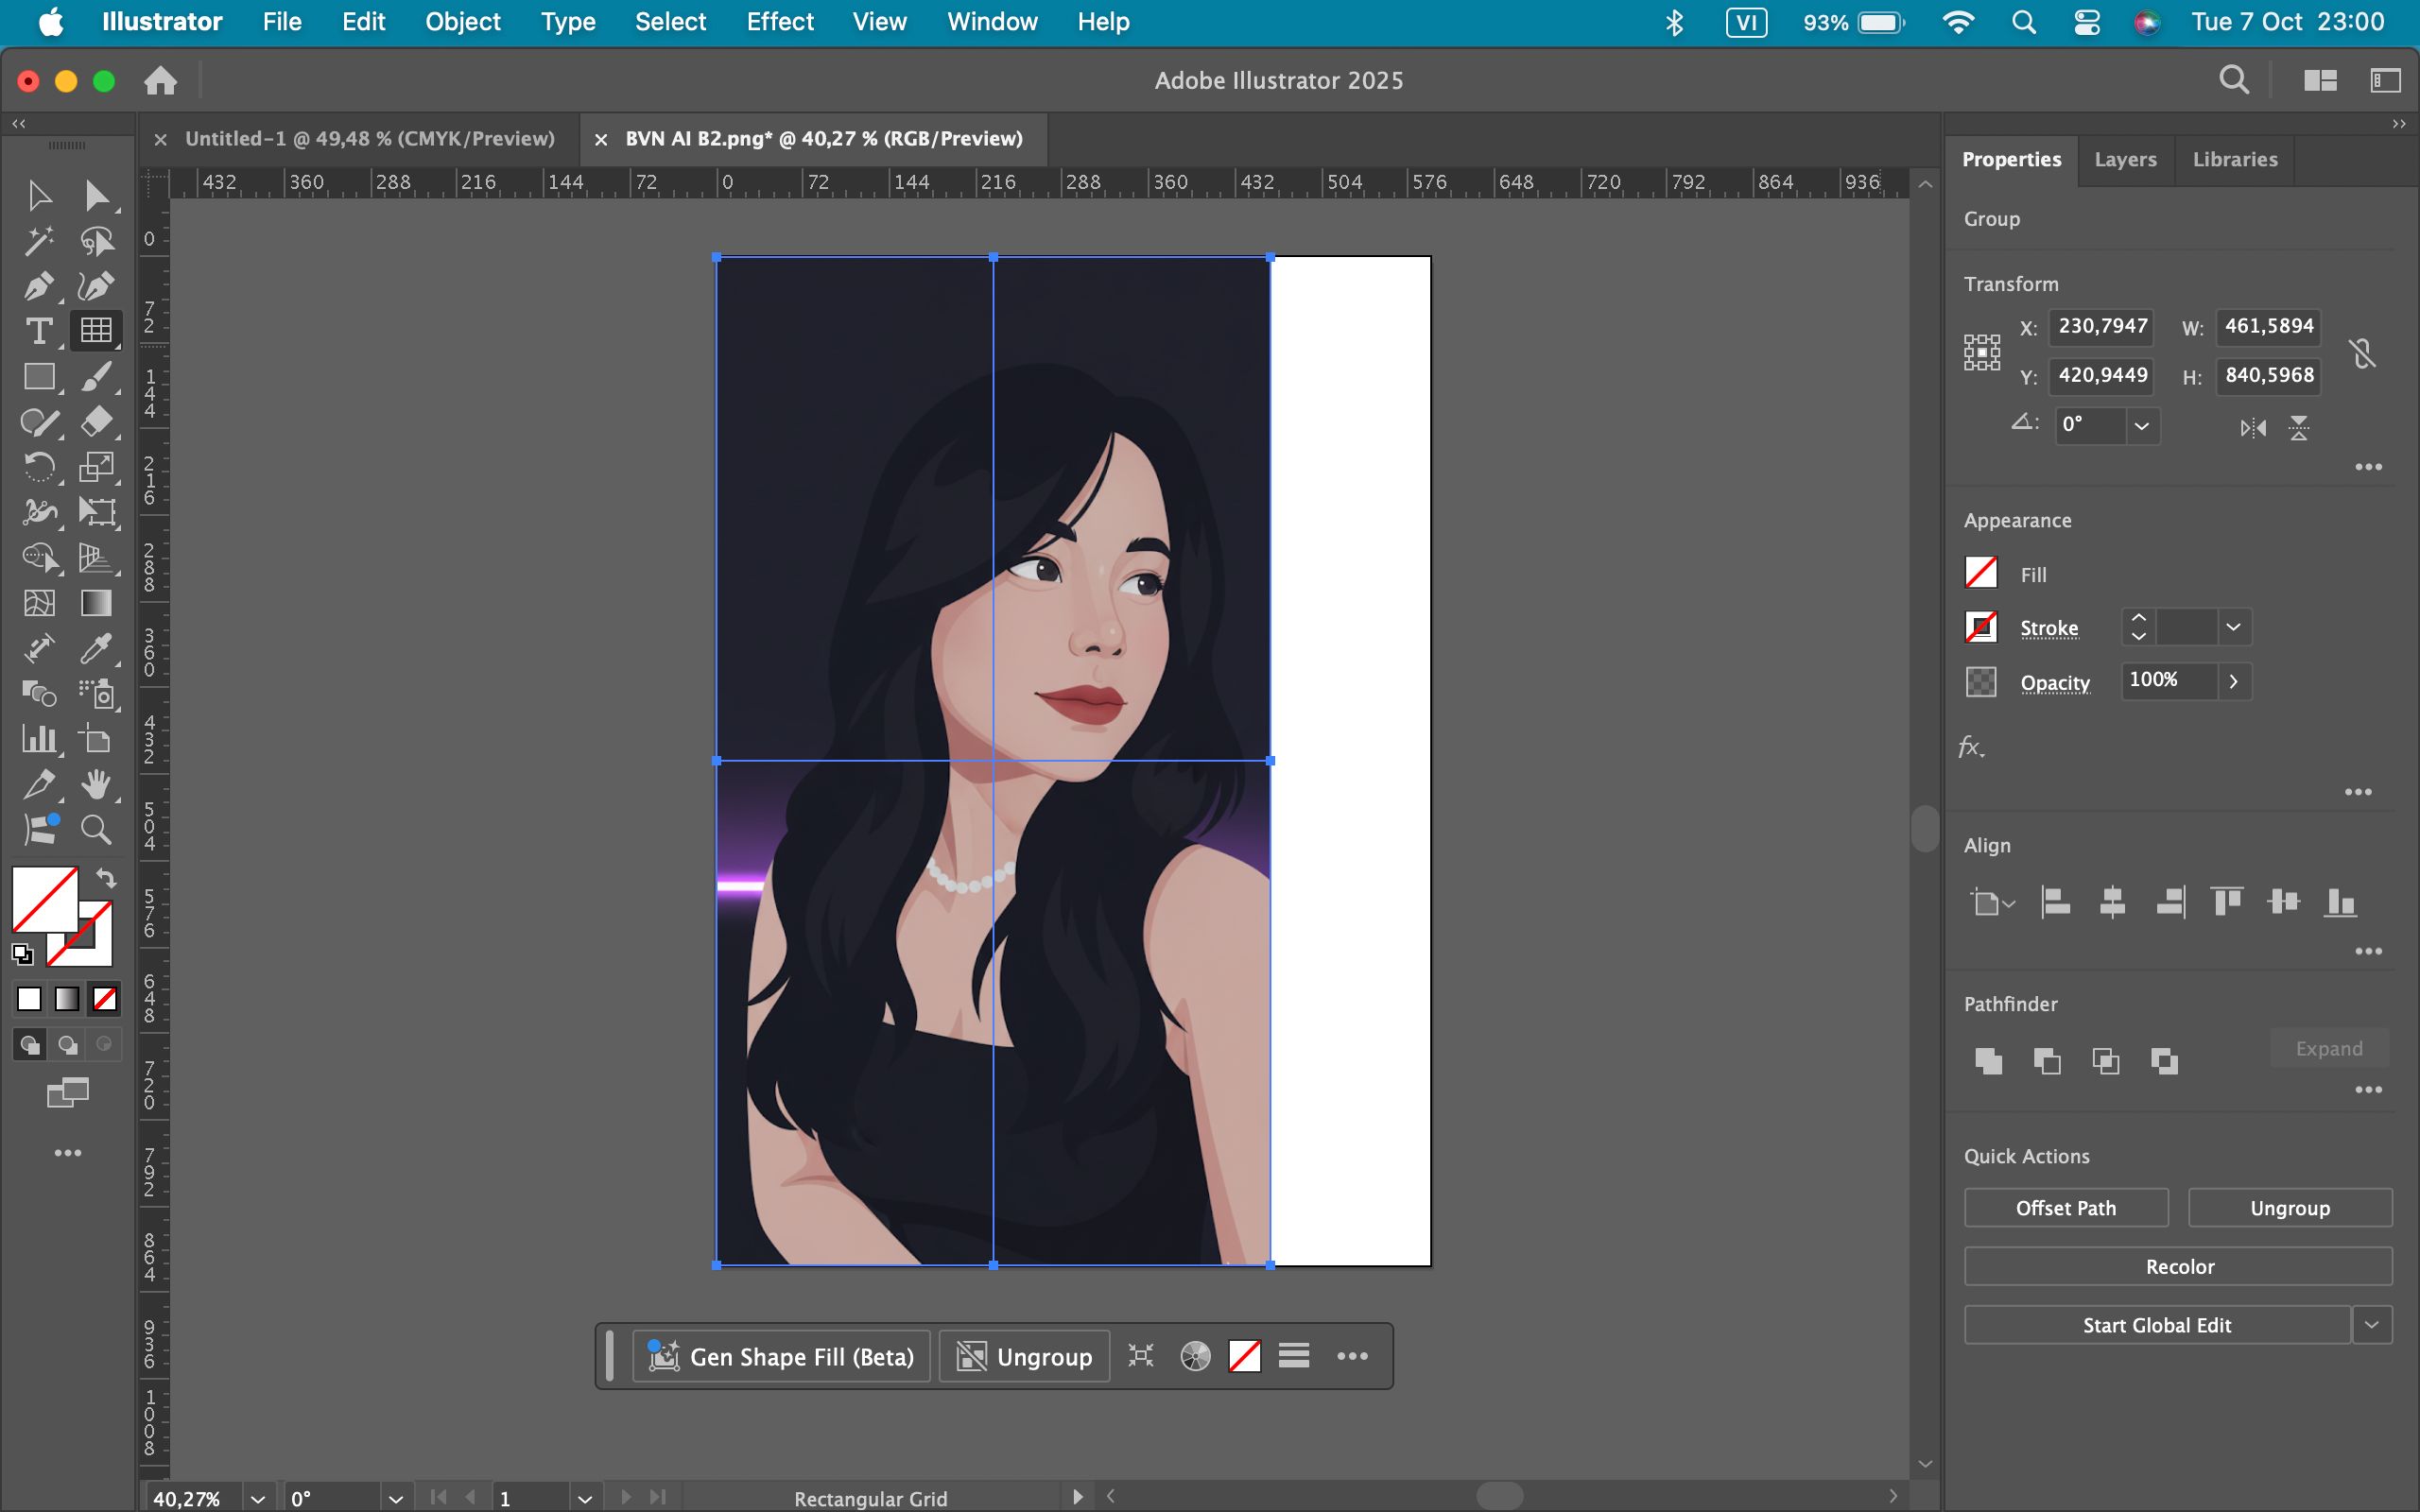Image resolution: width=2420 pixels, height=1512 pixels.
Task: Select the Hand tool
Action: tap(96, 785)
